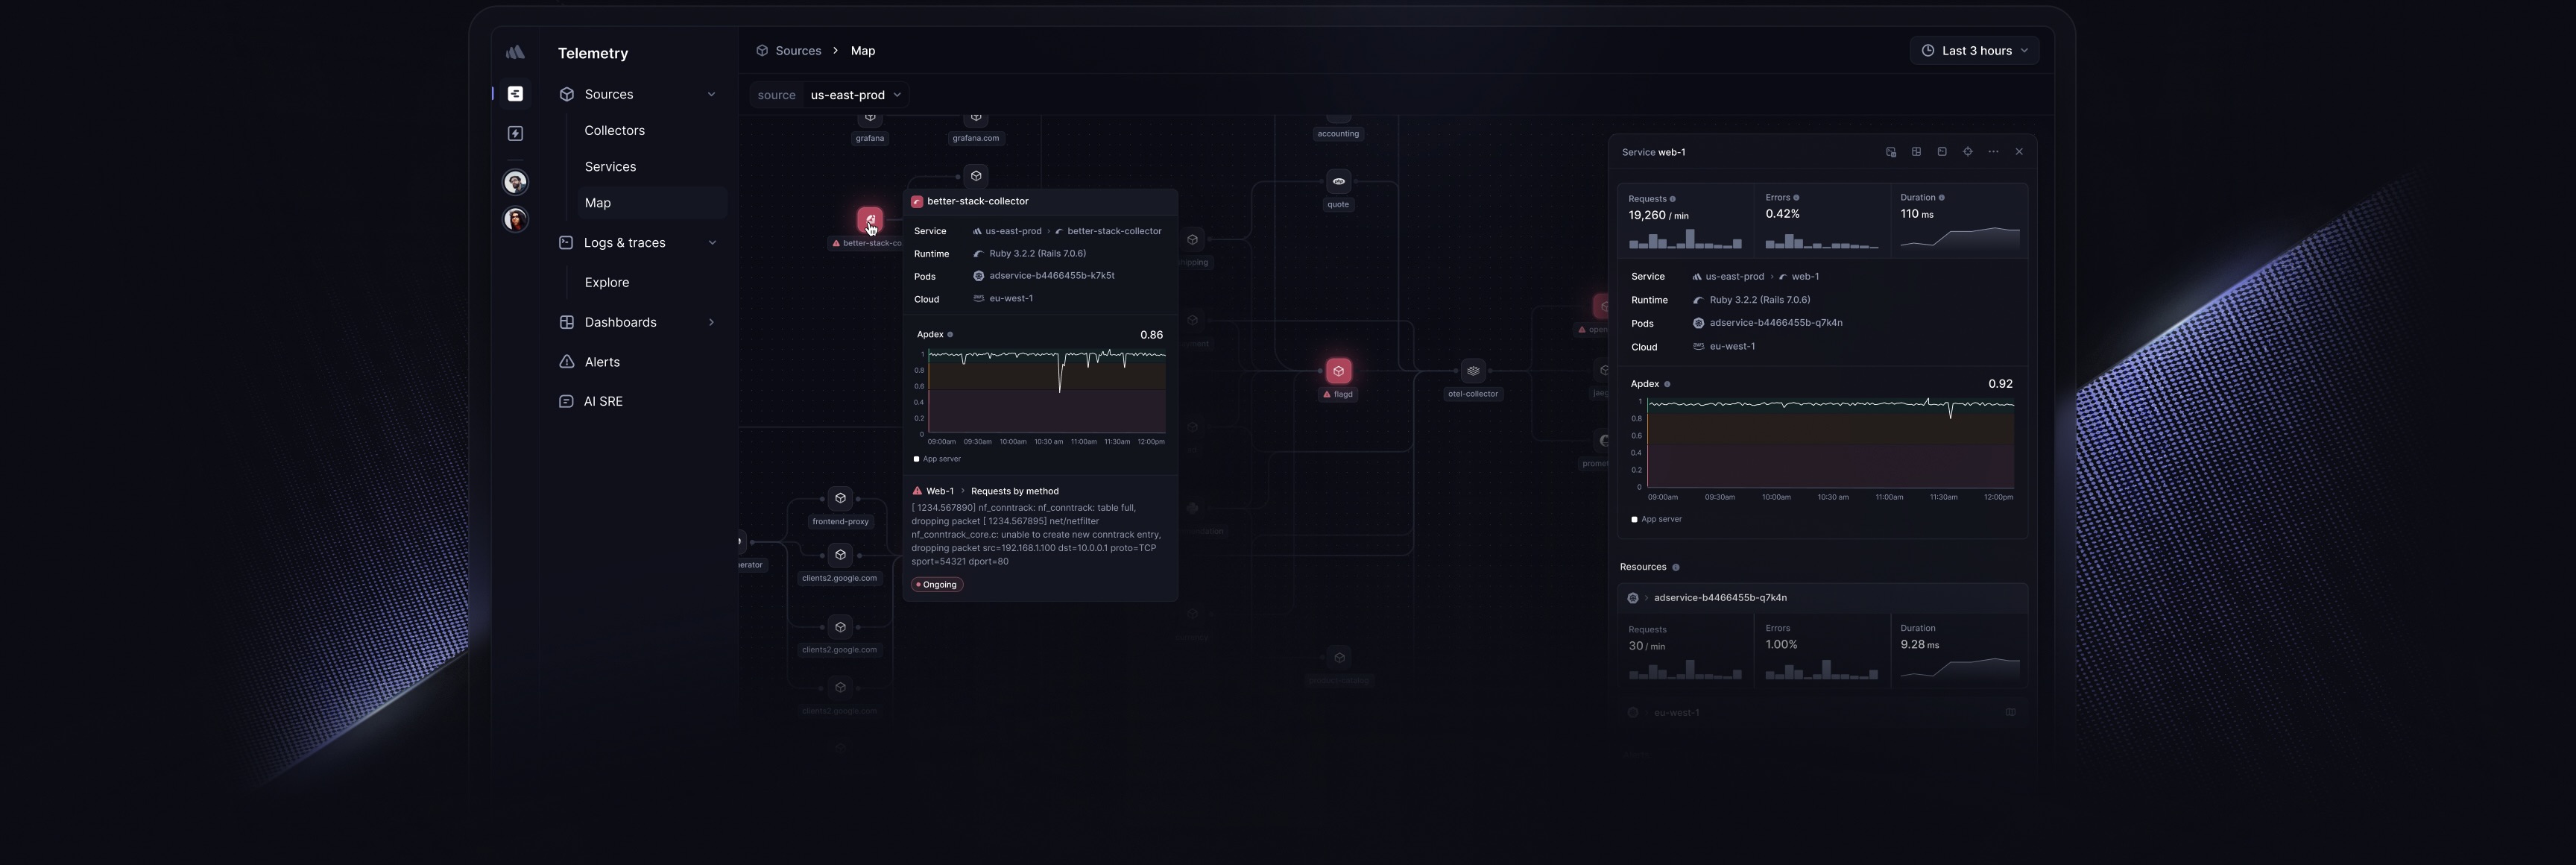This screenshot has width=2576, height=865.
Task: Open the Last 3 hours time range dropdown
Action: tap(1974, 51)
